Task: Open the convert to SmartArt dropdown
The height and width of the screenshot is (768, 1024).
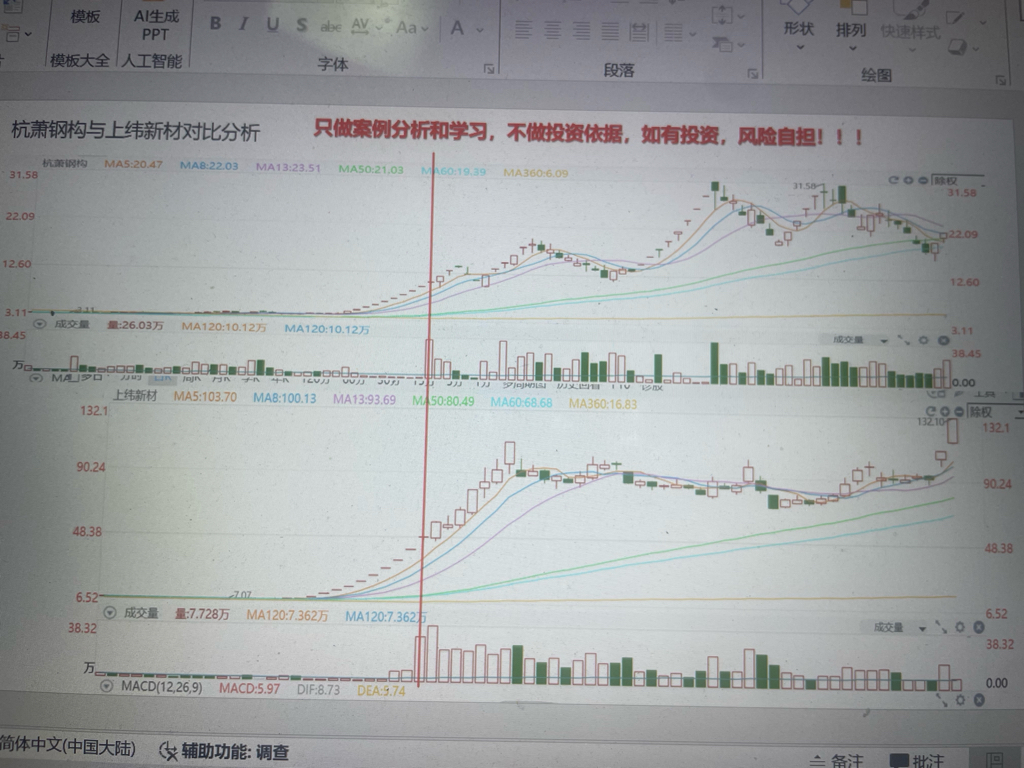Action: click(x=728, y=44)
